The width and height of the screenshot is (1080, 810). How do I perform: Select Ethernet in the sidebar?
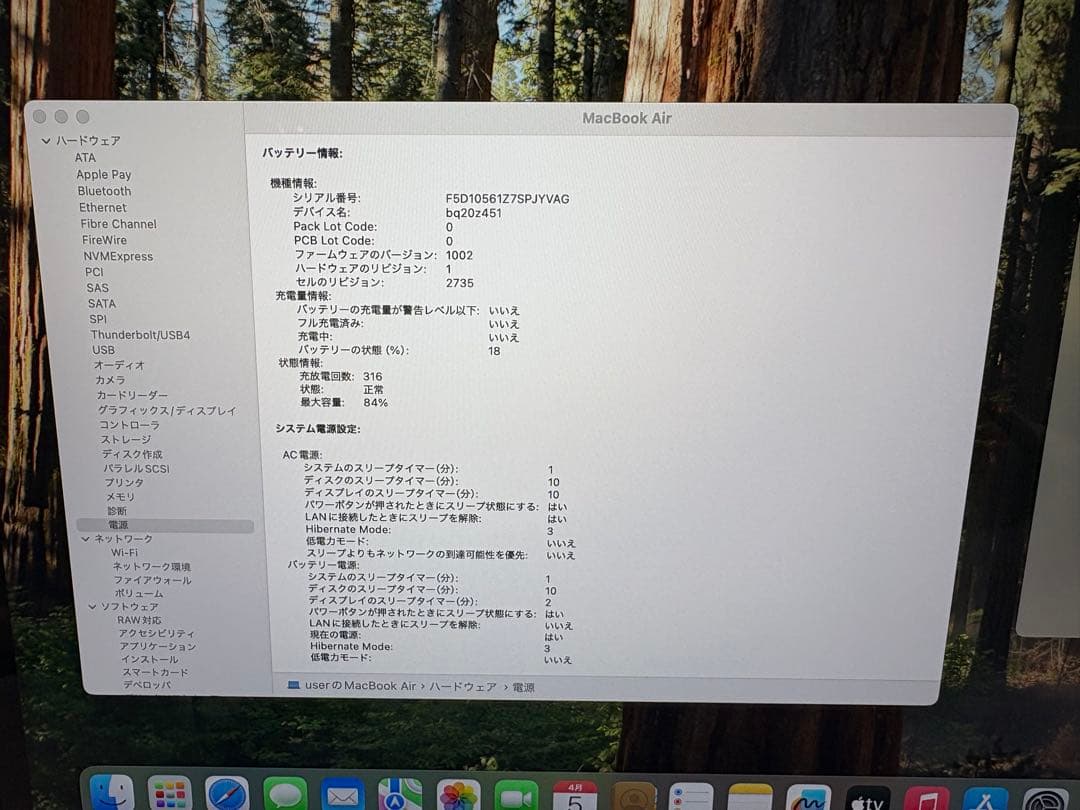pyautogui.click(x=103, y=208)
